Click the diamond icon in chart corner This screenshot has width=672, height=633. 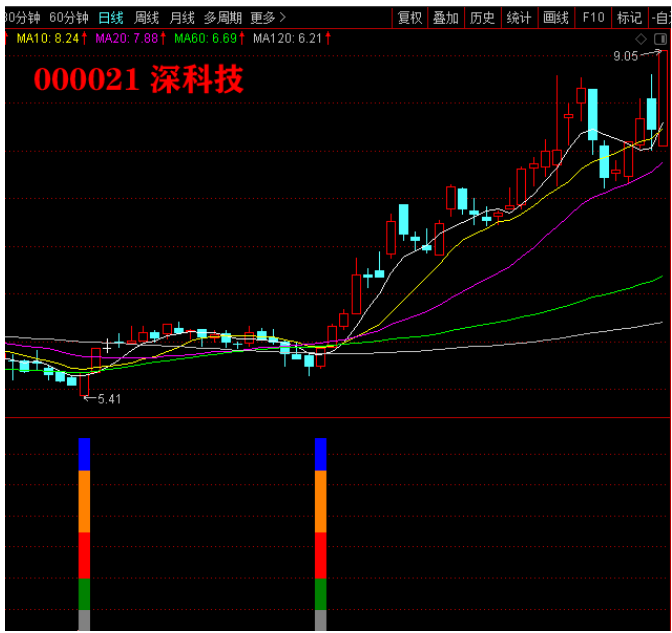(x=641, y=39)
